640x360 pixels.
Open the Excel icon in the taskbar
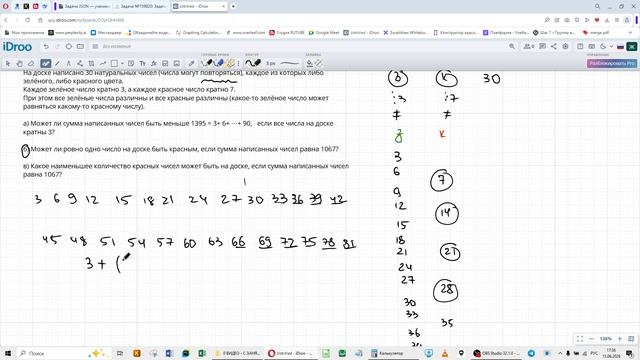(x=202, y=353)
